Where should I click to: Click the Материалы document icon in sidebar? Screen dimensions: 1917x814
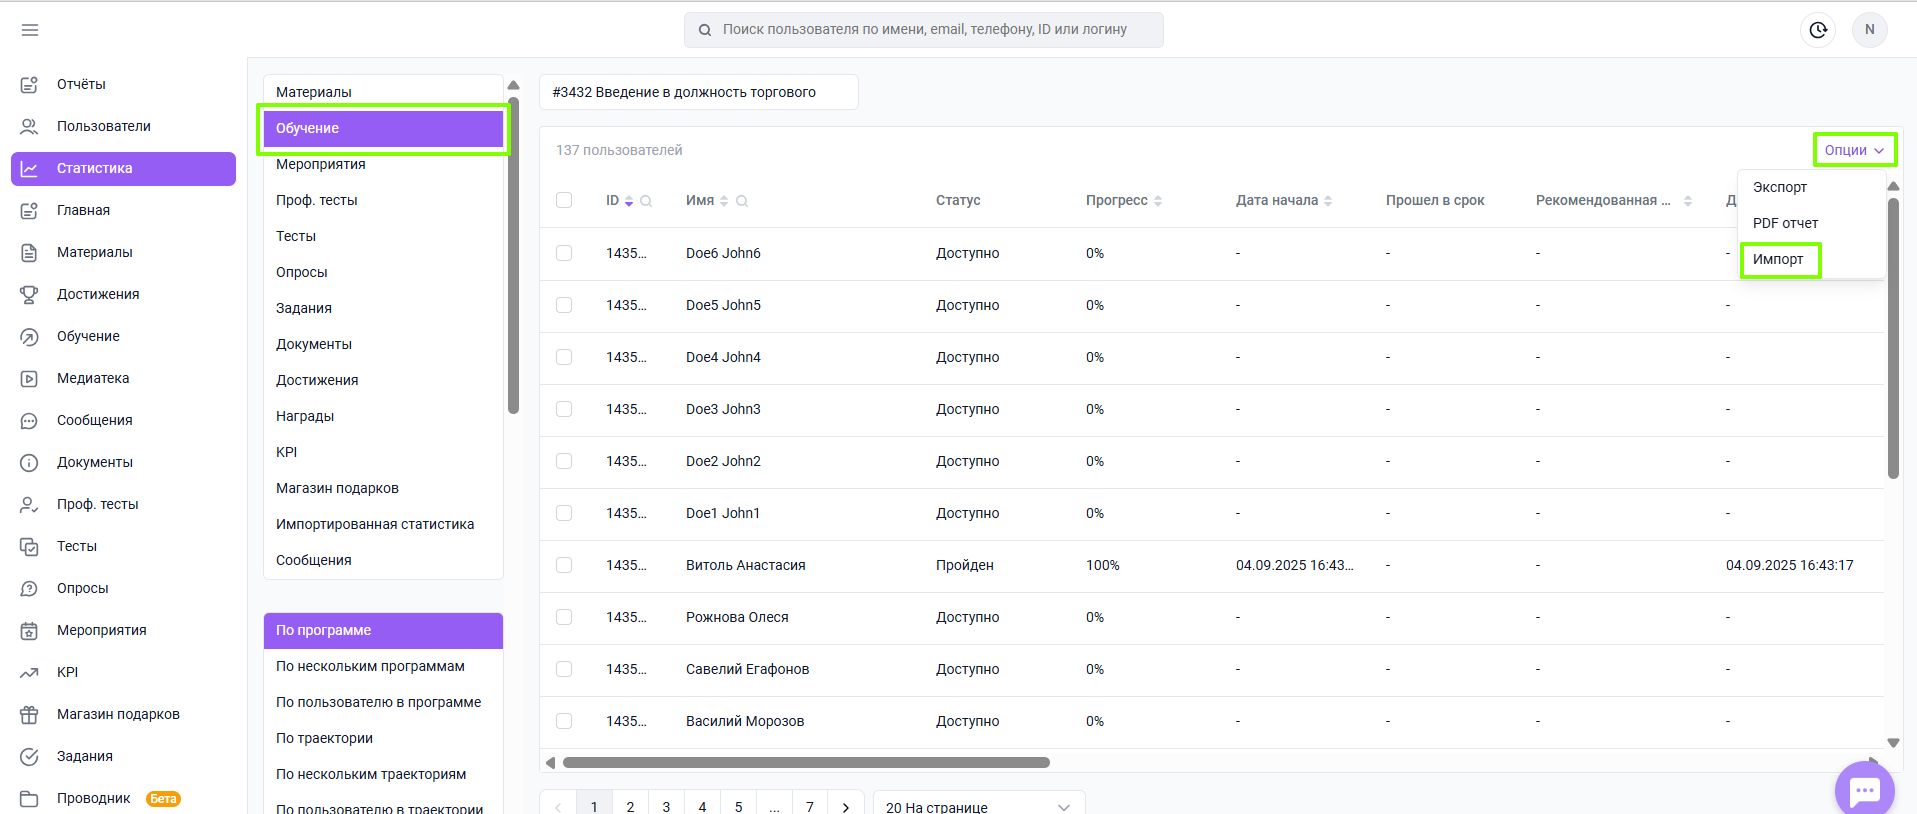pos(29,252)
